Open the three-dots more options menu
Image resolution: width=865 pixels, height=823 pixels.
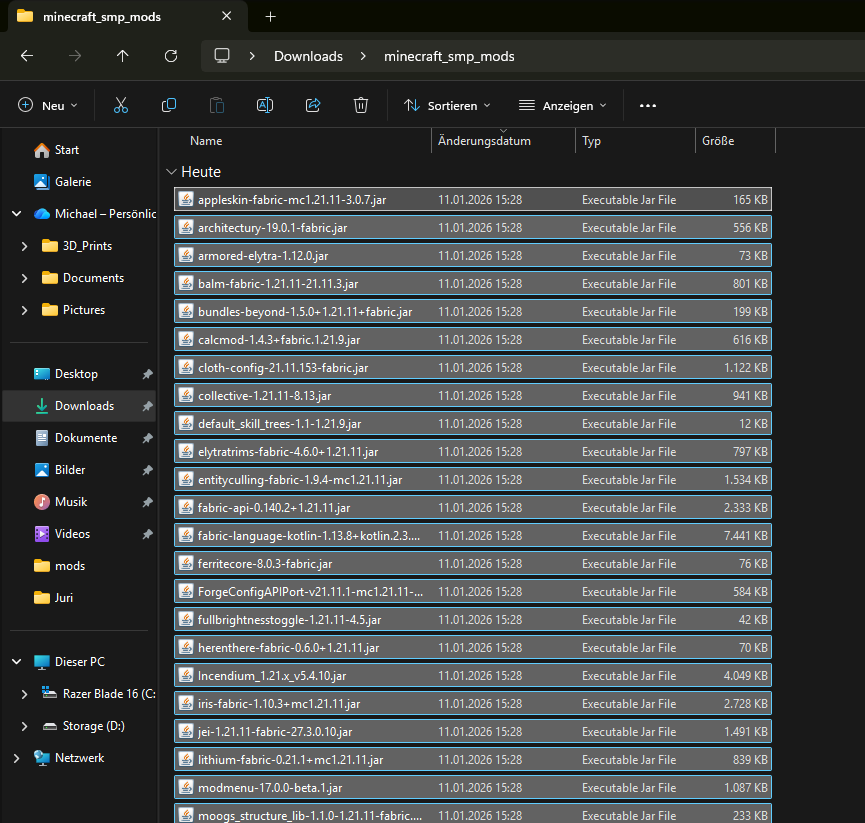648,105
